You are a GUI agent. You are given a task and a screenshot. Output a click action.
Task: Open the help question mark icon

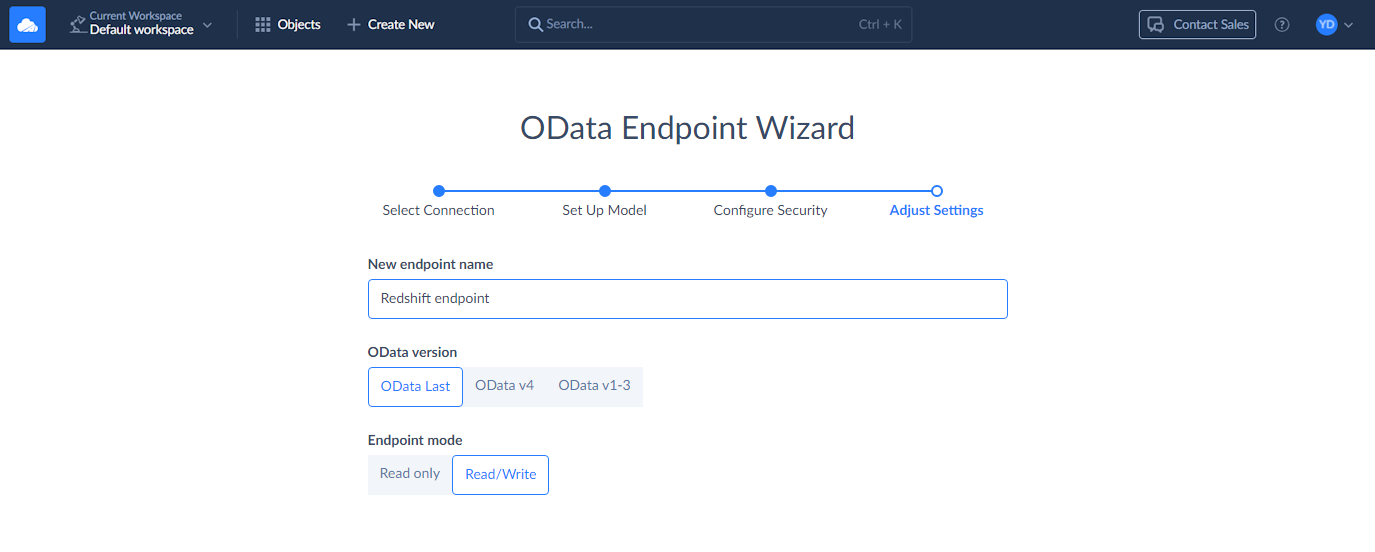[x=1282, y=24]
